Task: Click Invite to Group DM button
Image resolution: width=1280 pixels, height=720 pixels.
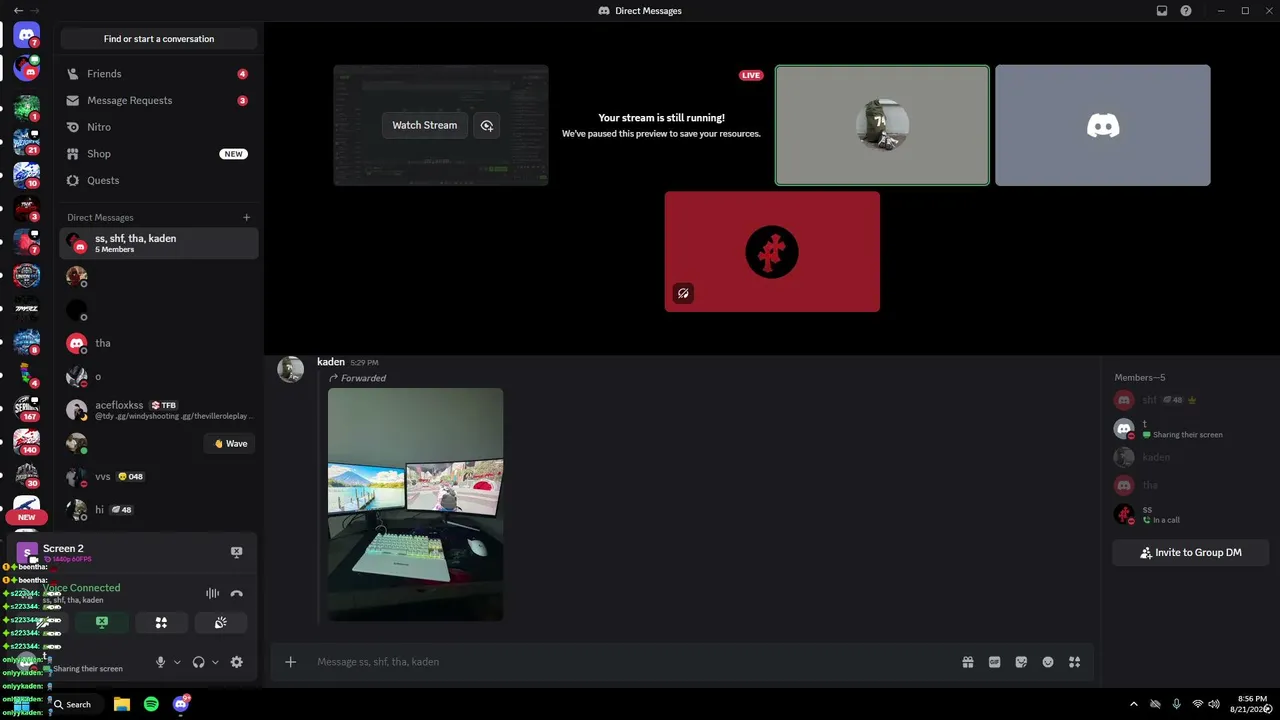Action: click(x=1191, y=552)
